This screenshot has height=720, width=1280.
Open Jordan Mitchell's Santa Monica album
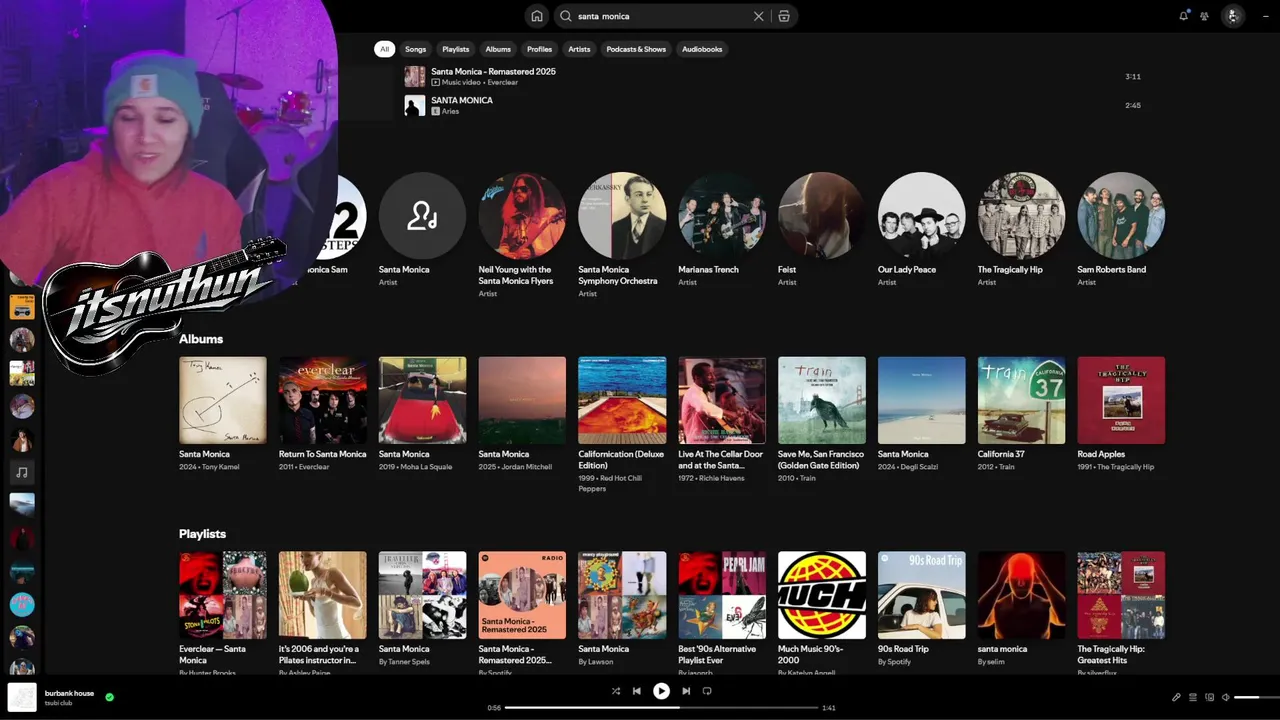coord(522,400)
